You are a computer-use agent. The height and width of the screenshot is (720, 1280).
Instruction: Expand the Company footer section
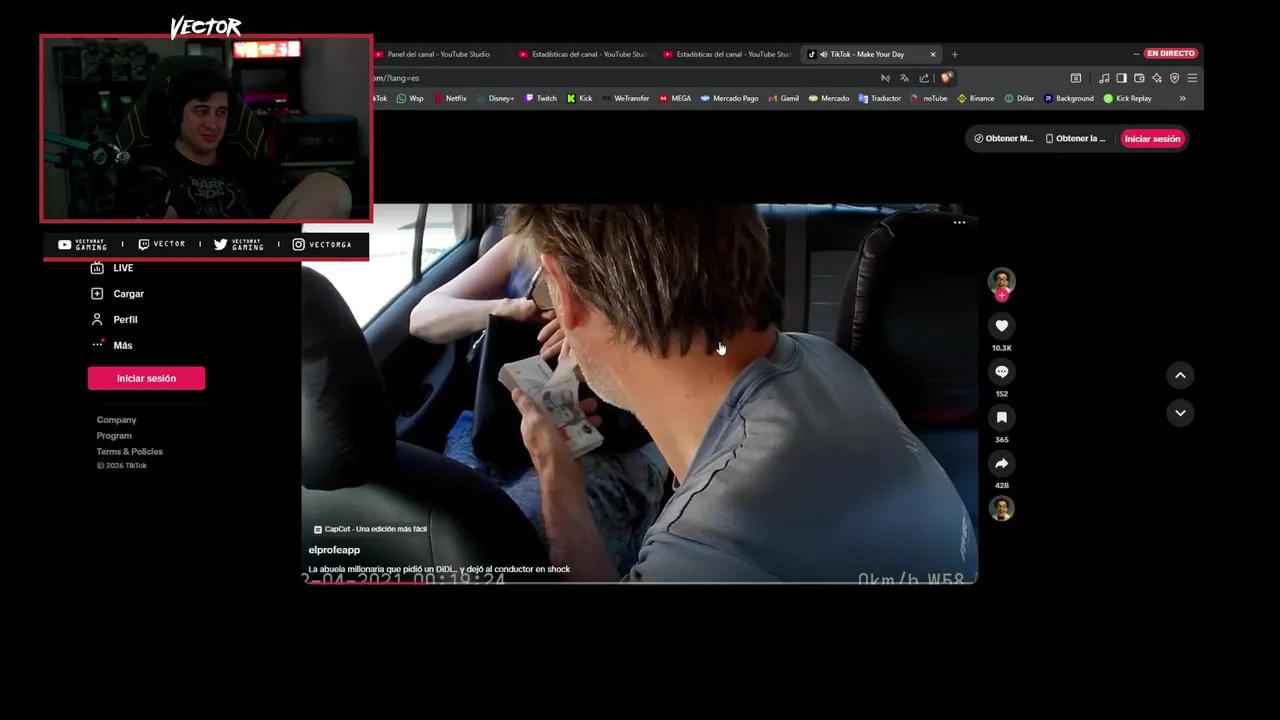(116, 420)
